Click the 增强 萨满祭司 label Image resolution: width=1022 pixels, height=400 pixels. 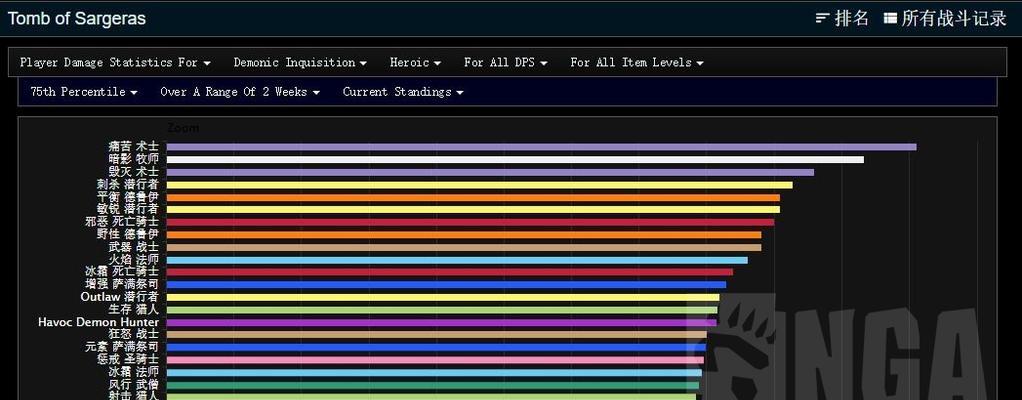click(122, 284)
